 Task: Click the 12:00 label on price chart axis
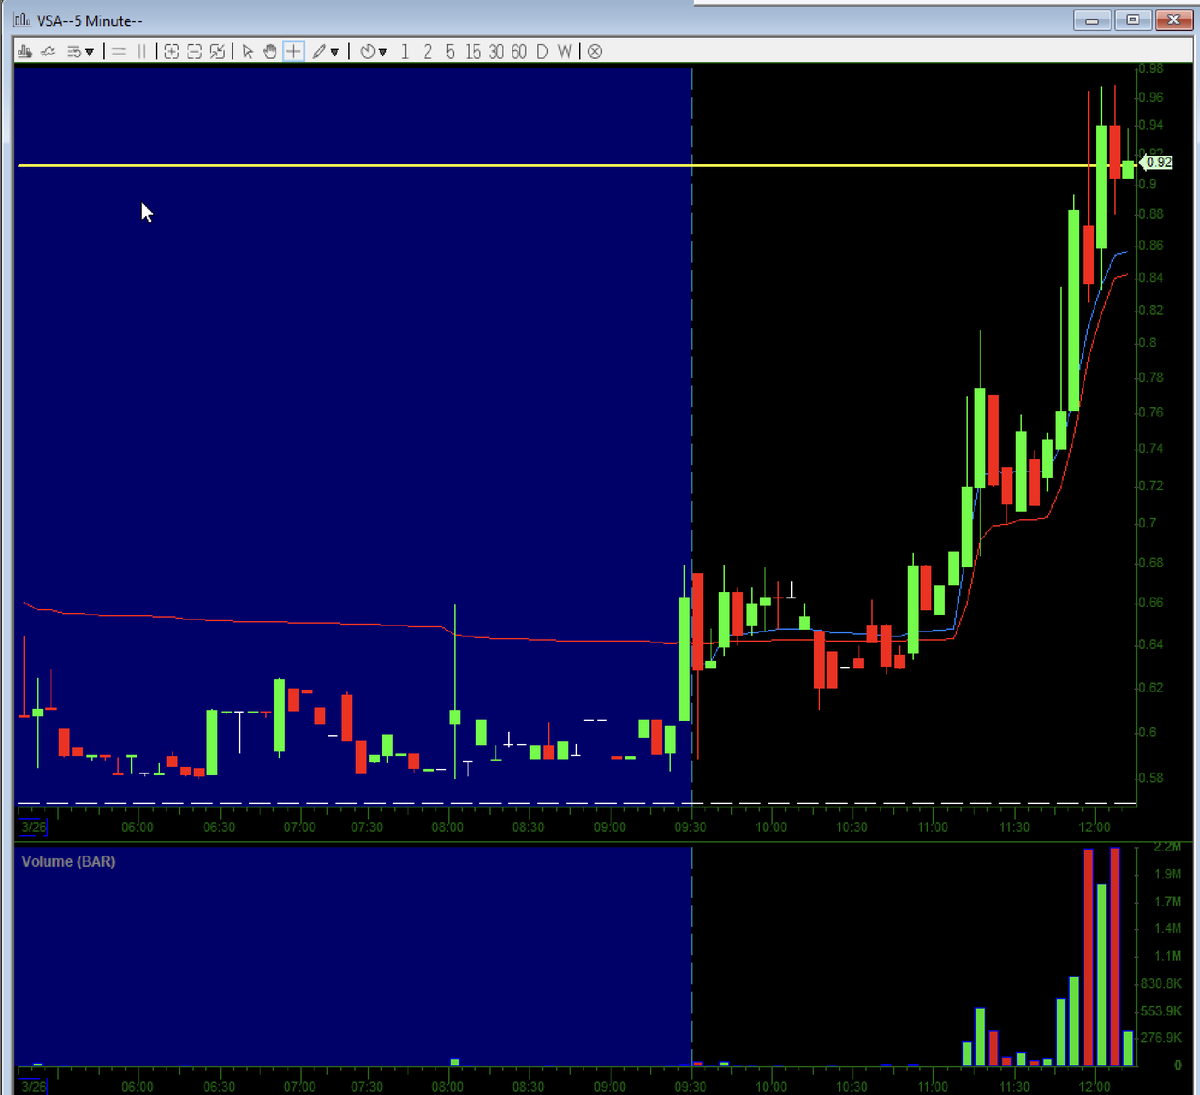1095,827
